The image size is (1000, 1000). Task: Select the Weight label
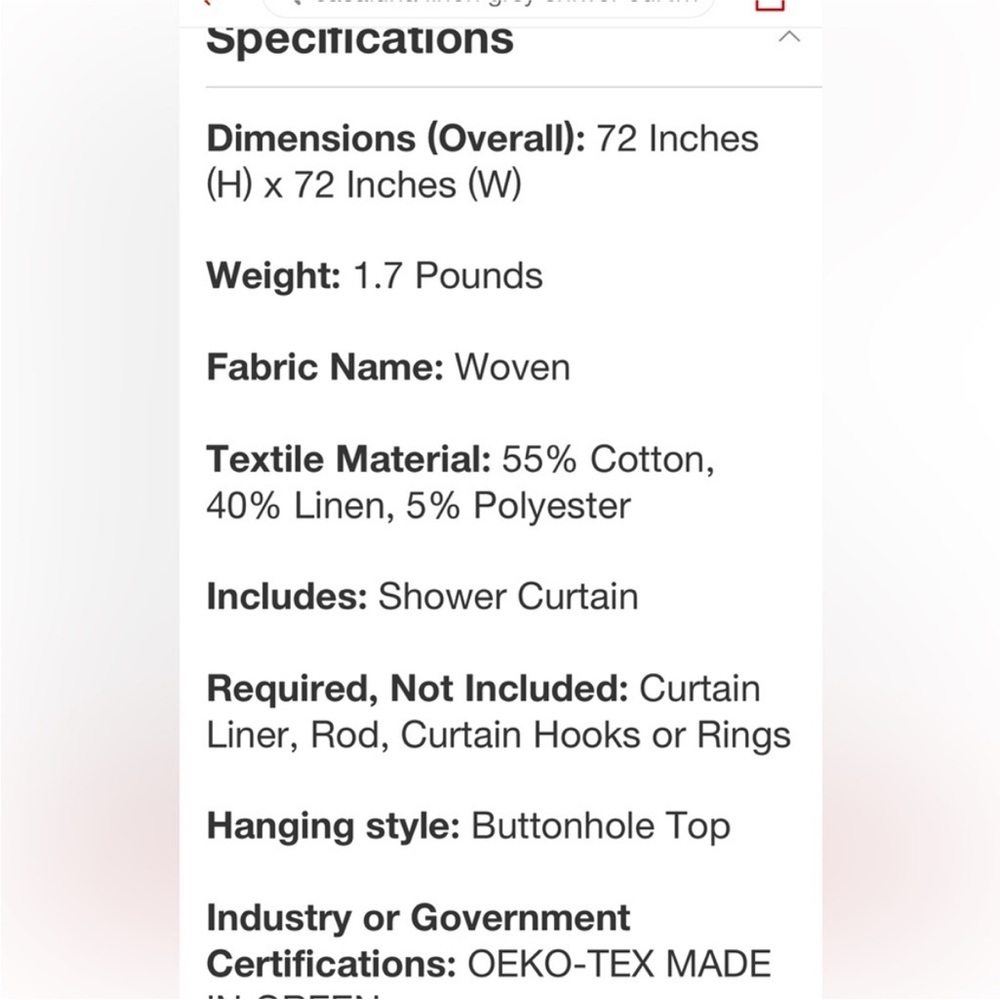coord(274,277)
